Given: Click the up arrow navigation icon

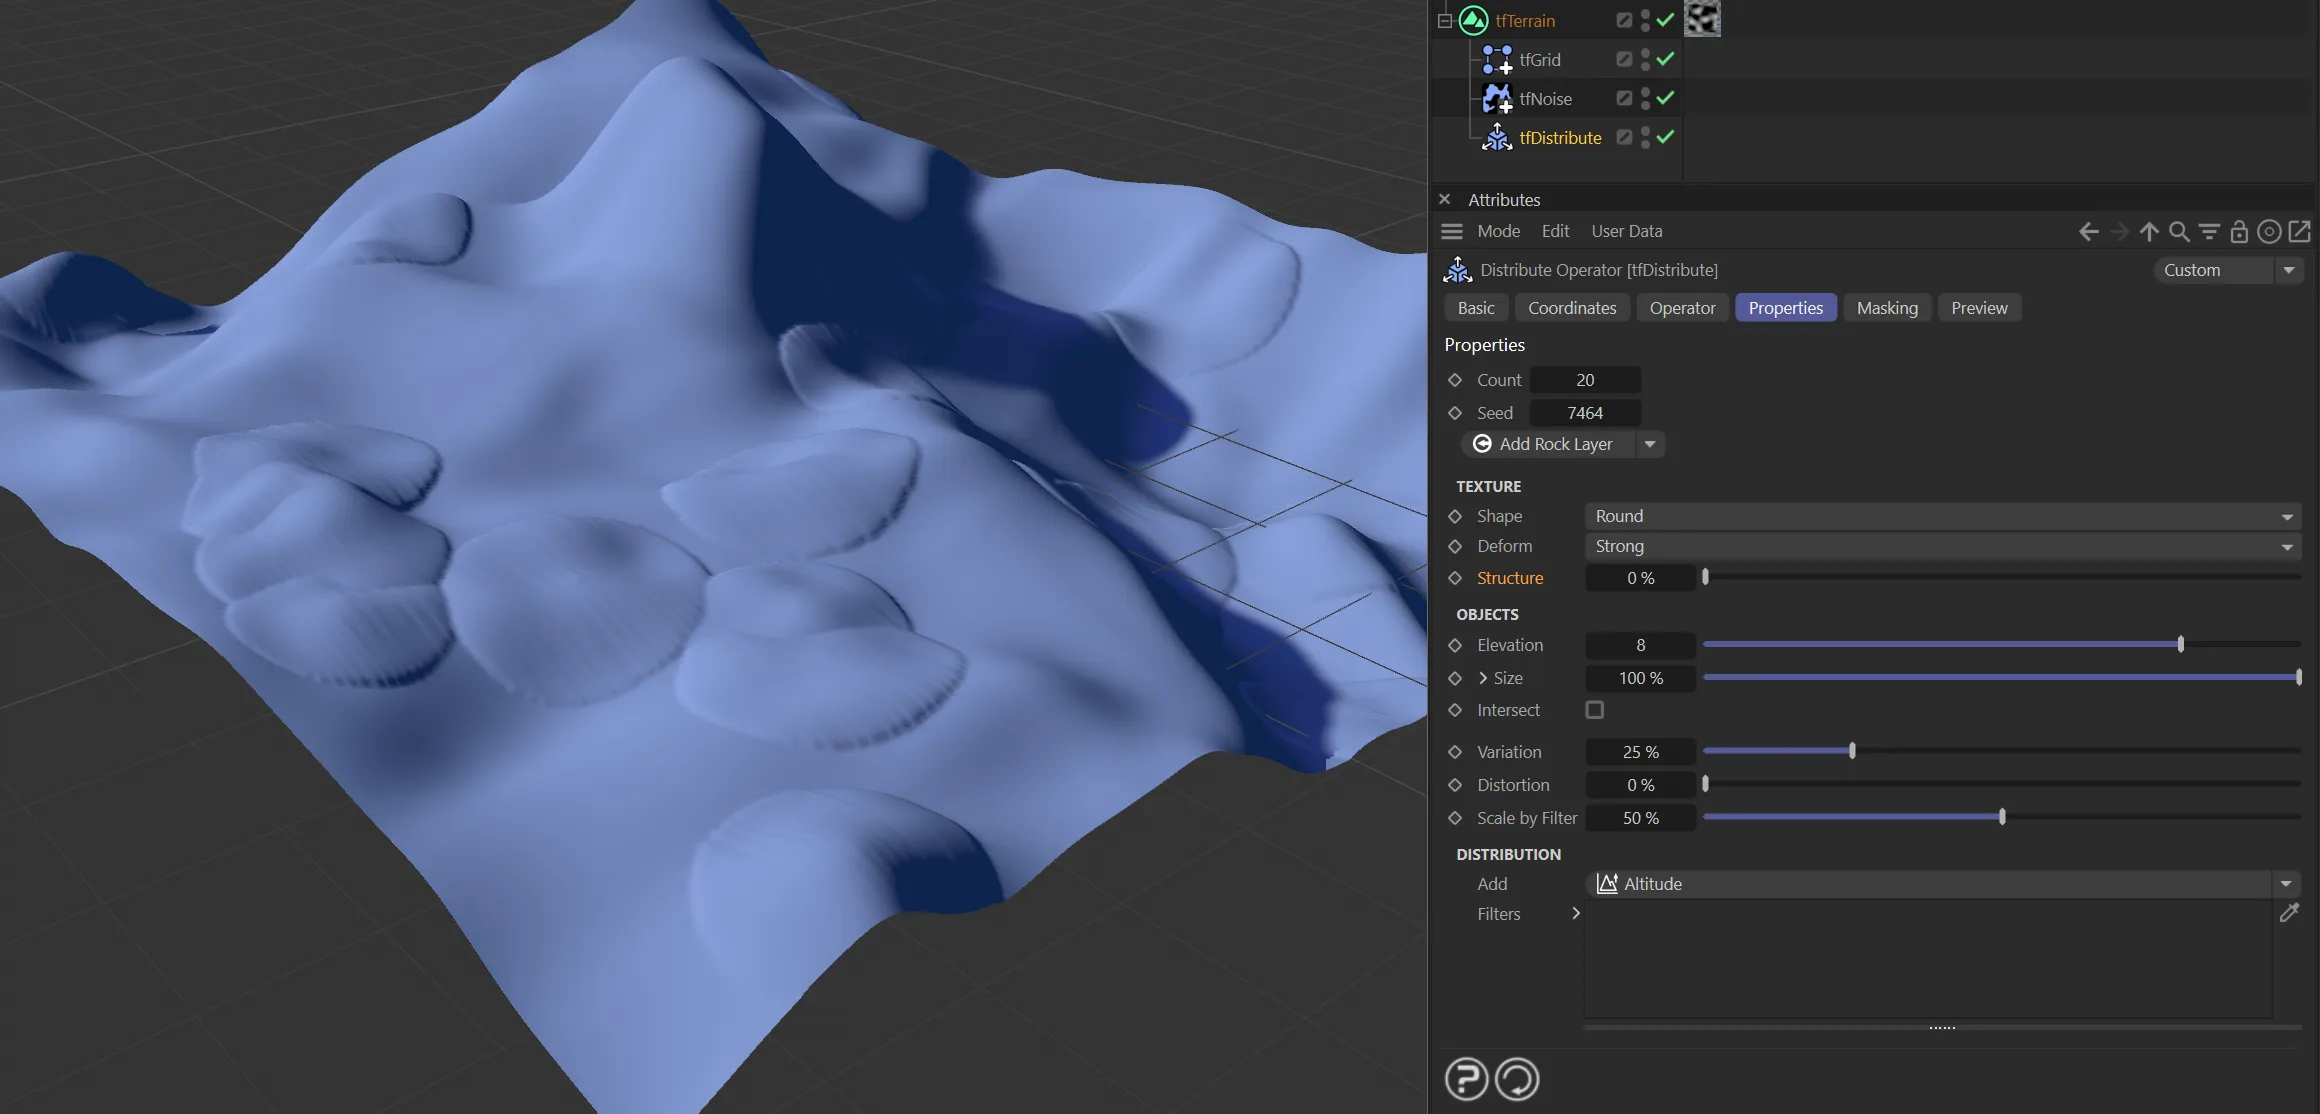Looking at the screenshot, I should pyautogui.click(x=2149, y=232).
